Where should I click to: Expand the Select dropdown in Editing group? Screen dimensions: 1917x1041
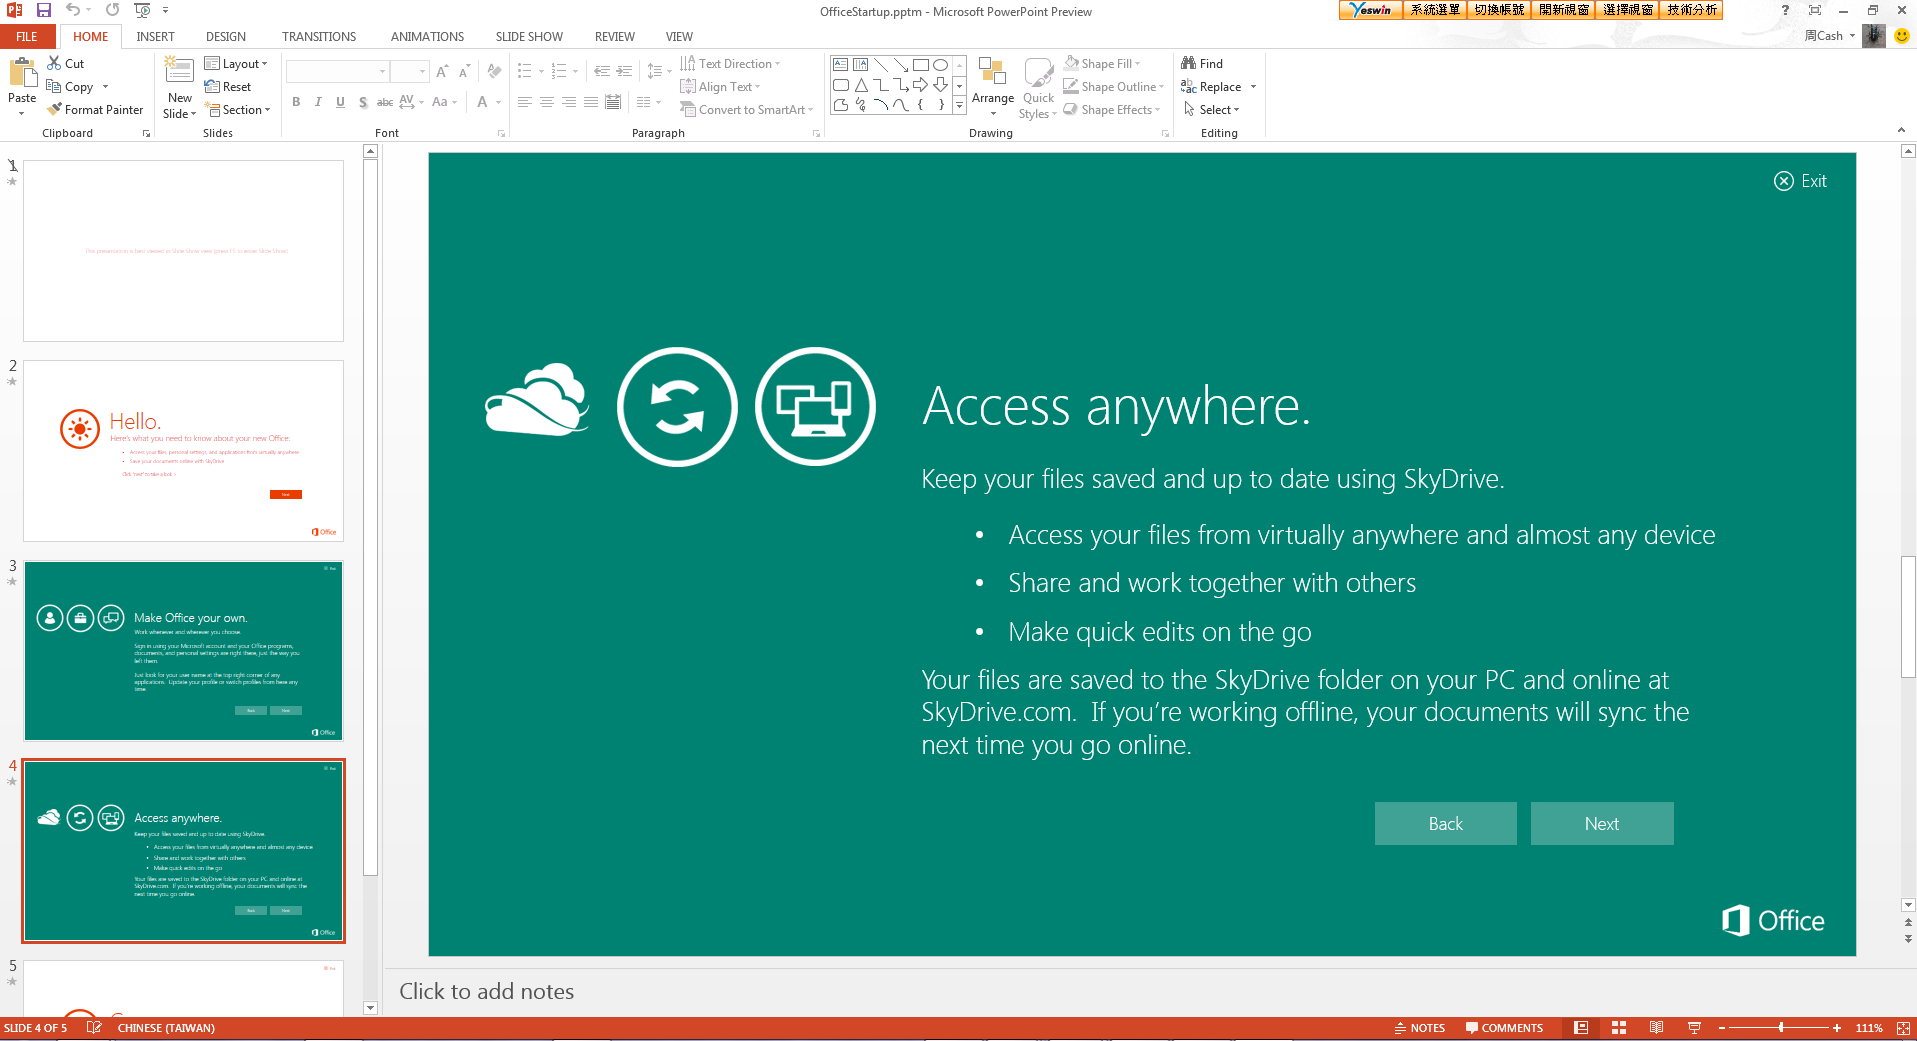point(1212,110)
